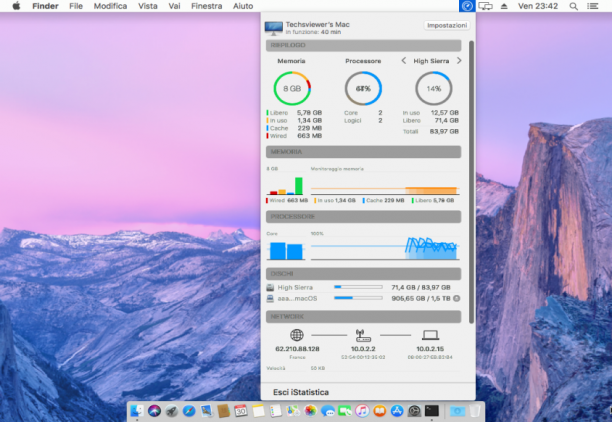Image resolution: width=612 pixels, height=422 pixels.
Task: Click the iMac icon beside Techsviewer's Mac
Action: (x=273, y=28)
